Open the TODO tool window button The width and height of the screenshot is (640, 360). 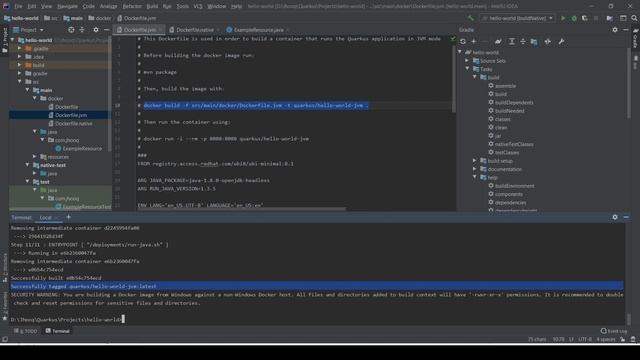point(26,331)
